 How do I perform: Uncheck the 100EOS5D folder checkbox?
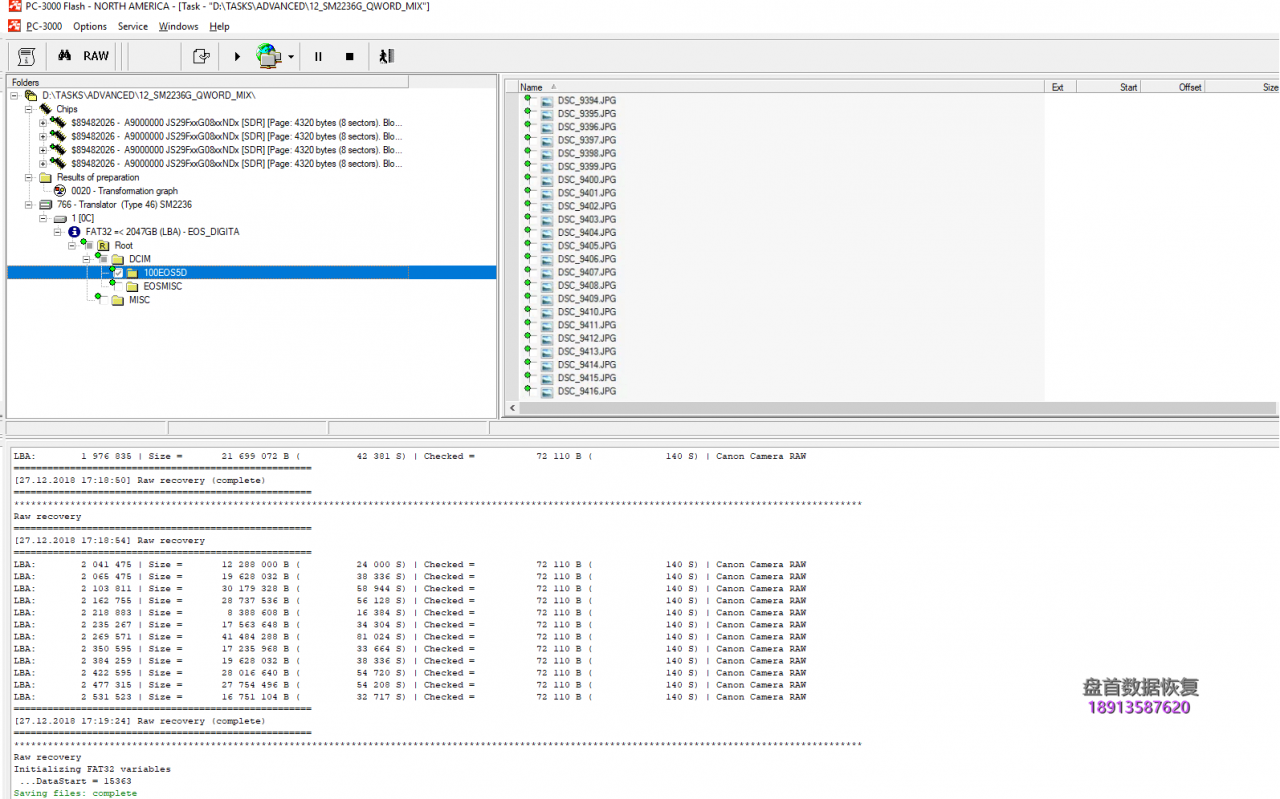point(118,272)
